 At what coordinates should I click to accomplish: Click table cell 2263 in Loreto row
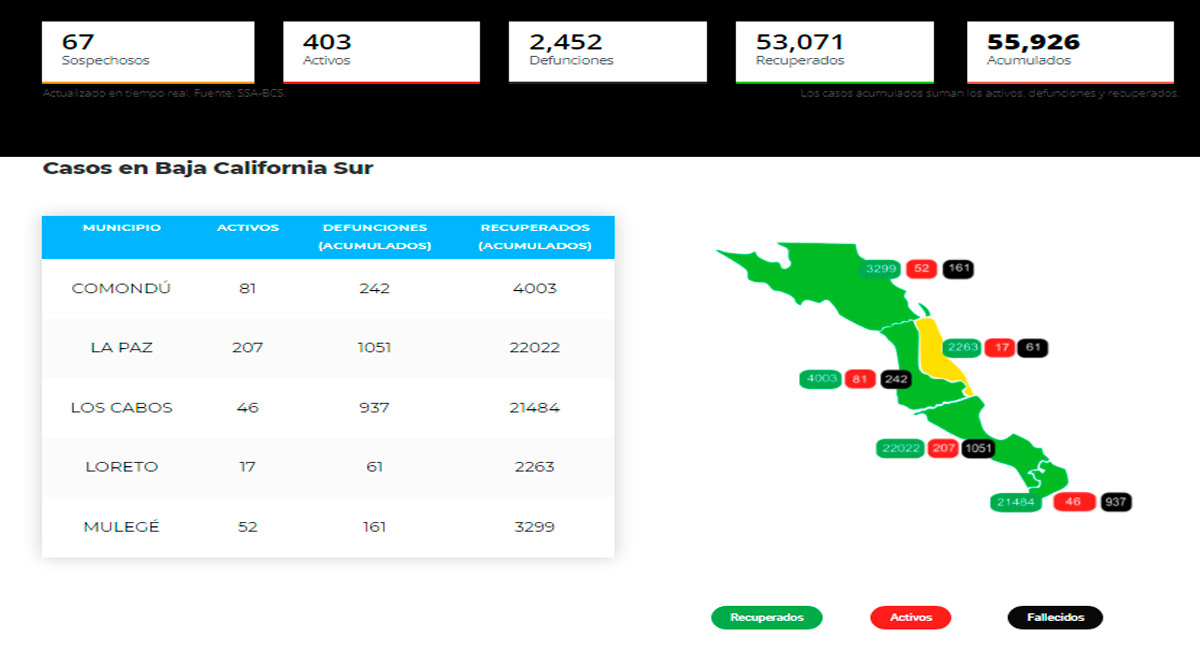point(534,467)
